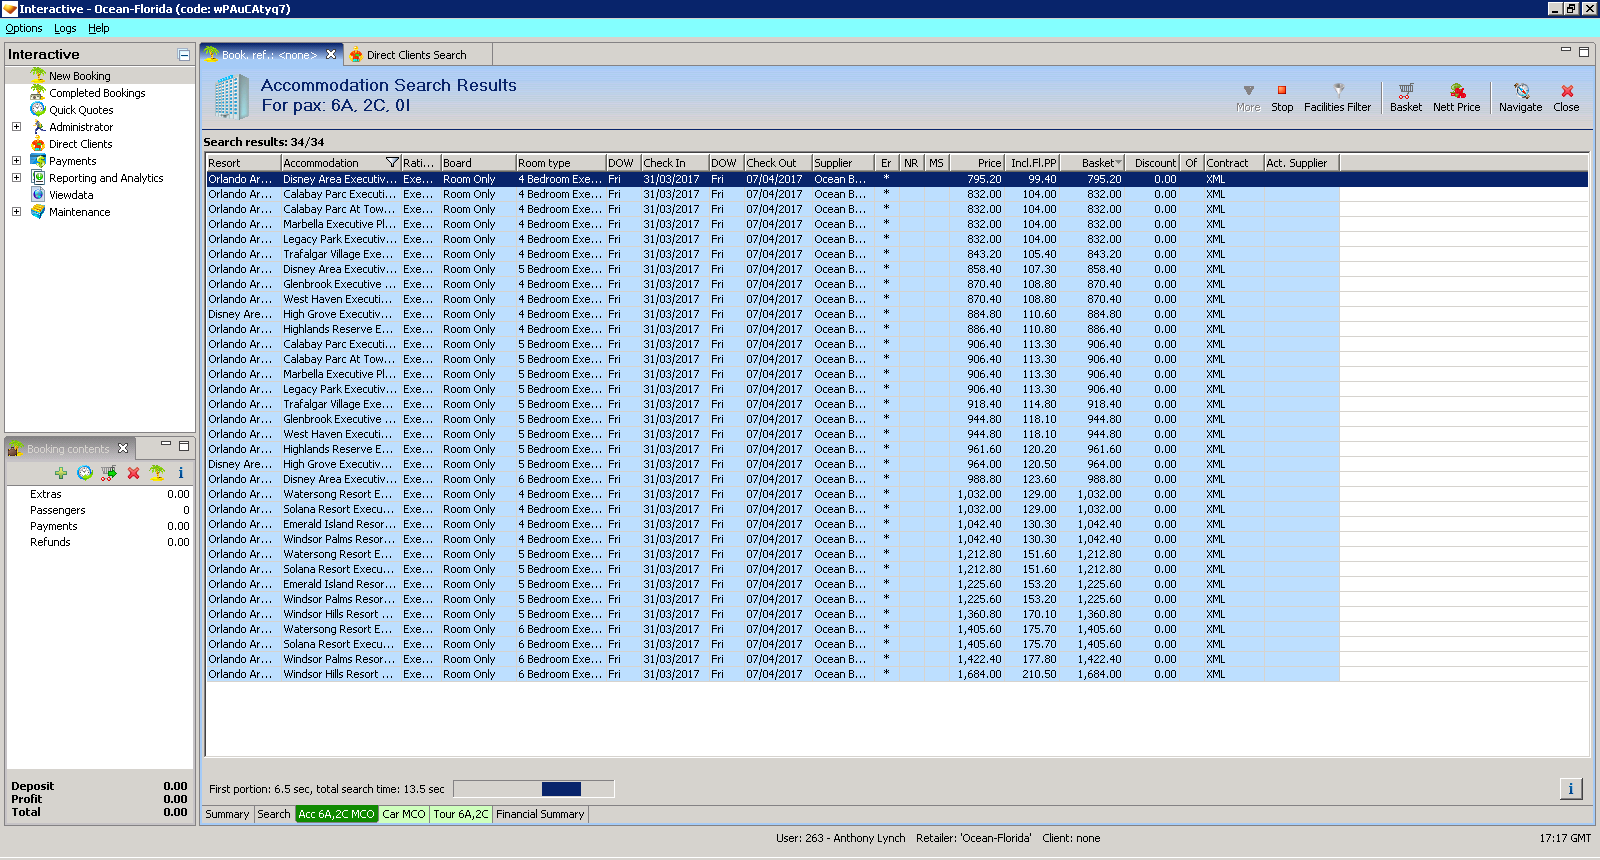
Task: Expand the Reporting and Analytics node
Action: click(16, 178)
